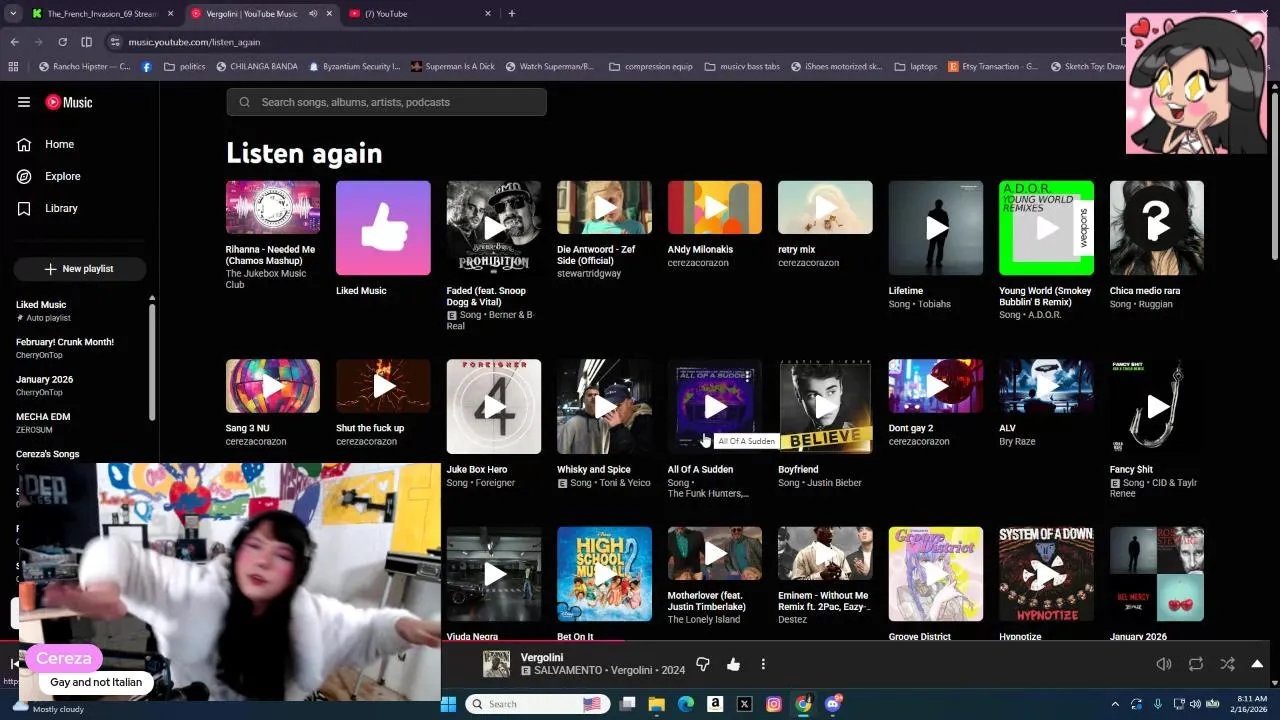Play Chica medio rara song

pyautogui.click(x=1157, y=228)
